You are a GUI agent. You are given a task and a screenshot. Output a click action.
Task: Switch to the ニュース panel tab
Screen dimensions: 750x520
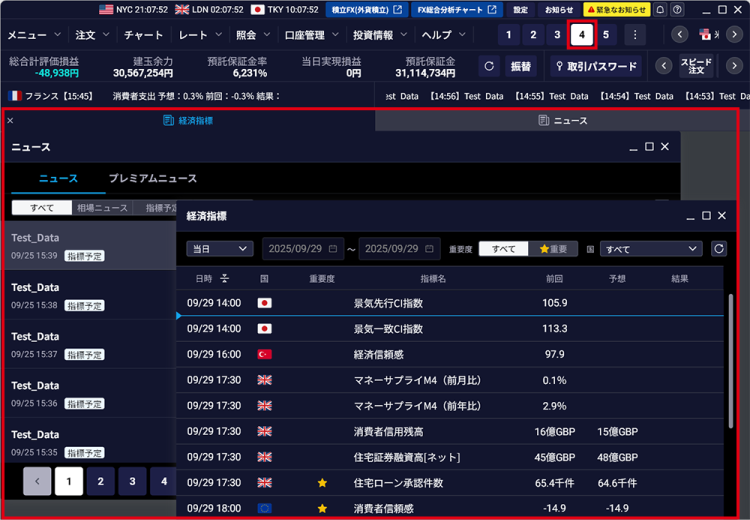(x=562, y=121)
